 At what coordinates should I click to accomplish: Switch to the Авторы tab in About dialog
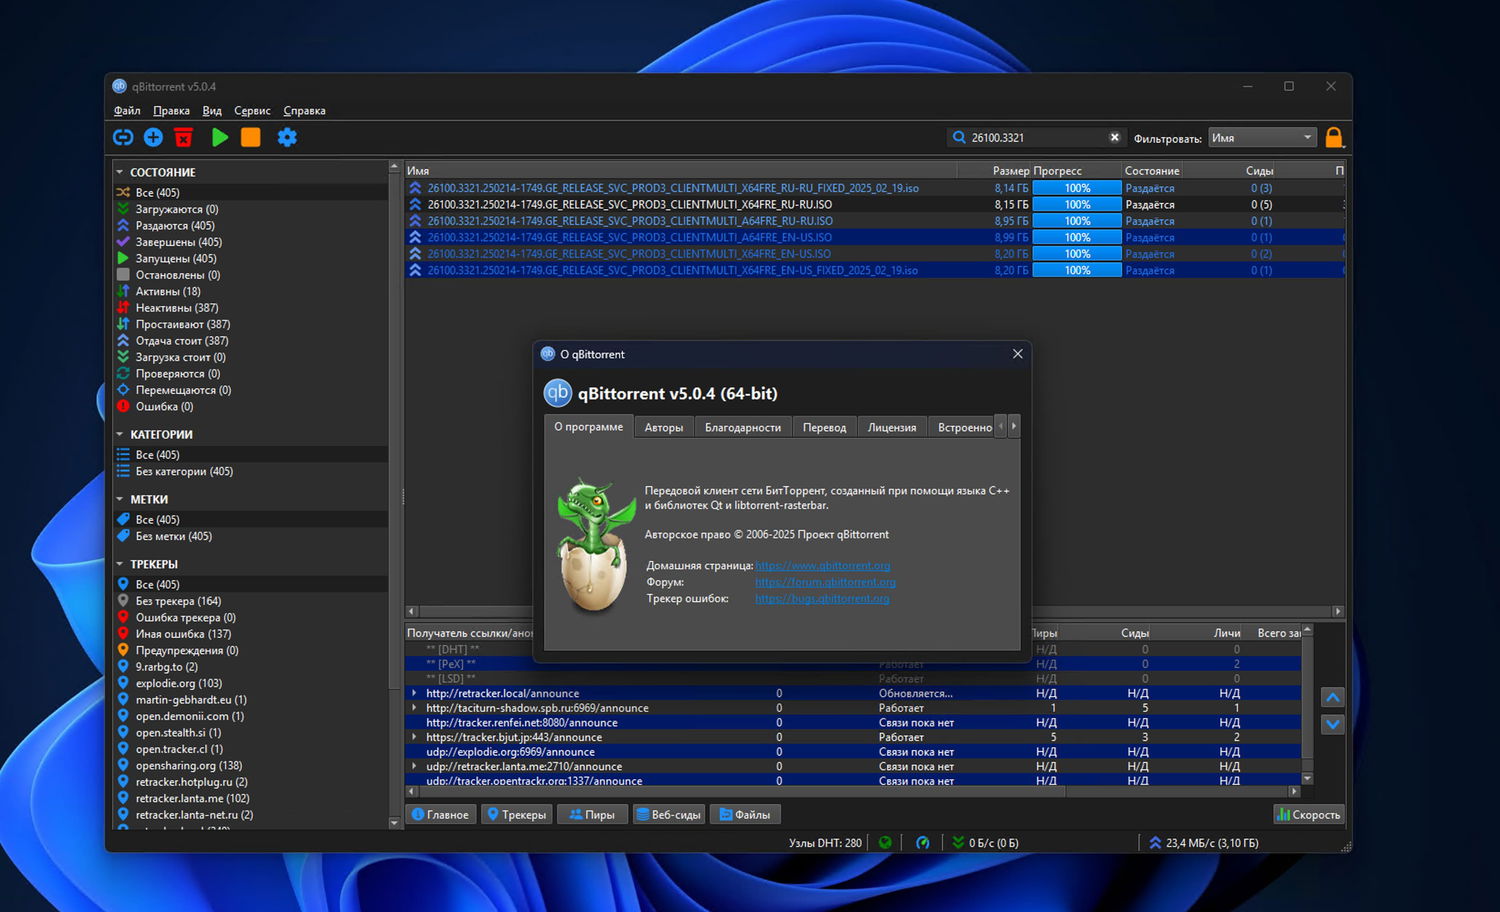(x=663, y=427)
